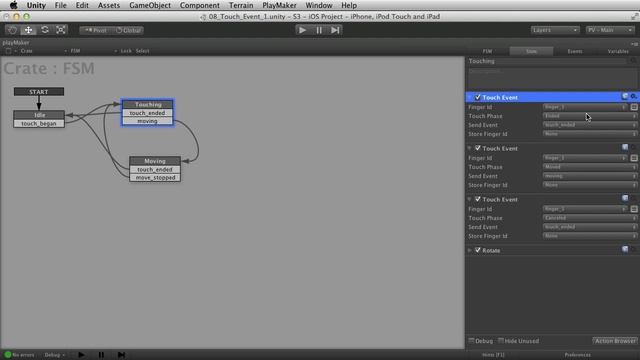Image resolution: width=640 pixels, height=360 pixels.
Task: Open the PlayMaker menu
Action: coord(279,5)
